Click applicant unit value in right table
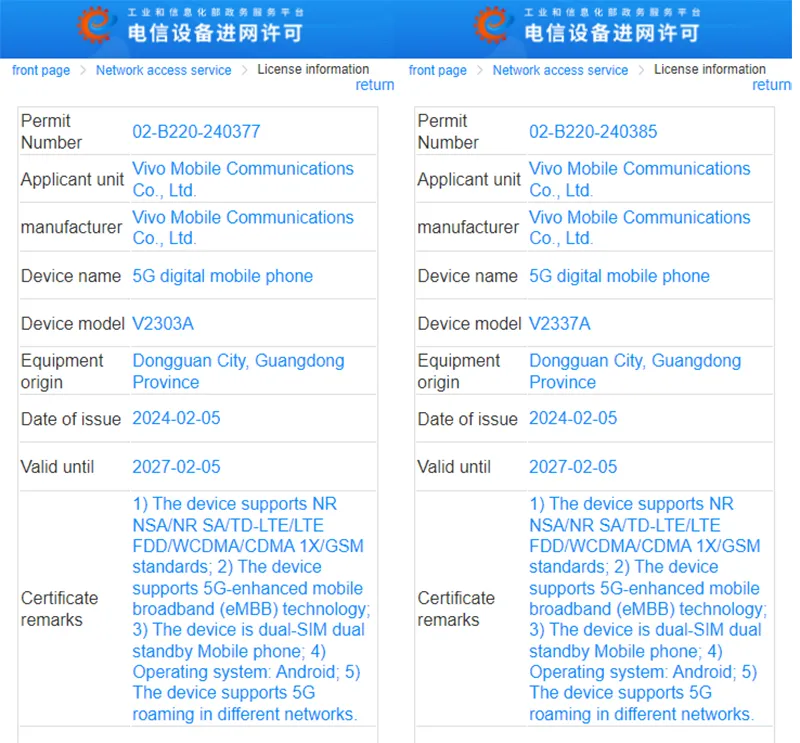800x743 pixels. [x=639, y=180]
